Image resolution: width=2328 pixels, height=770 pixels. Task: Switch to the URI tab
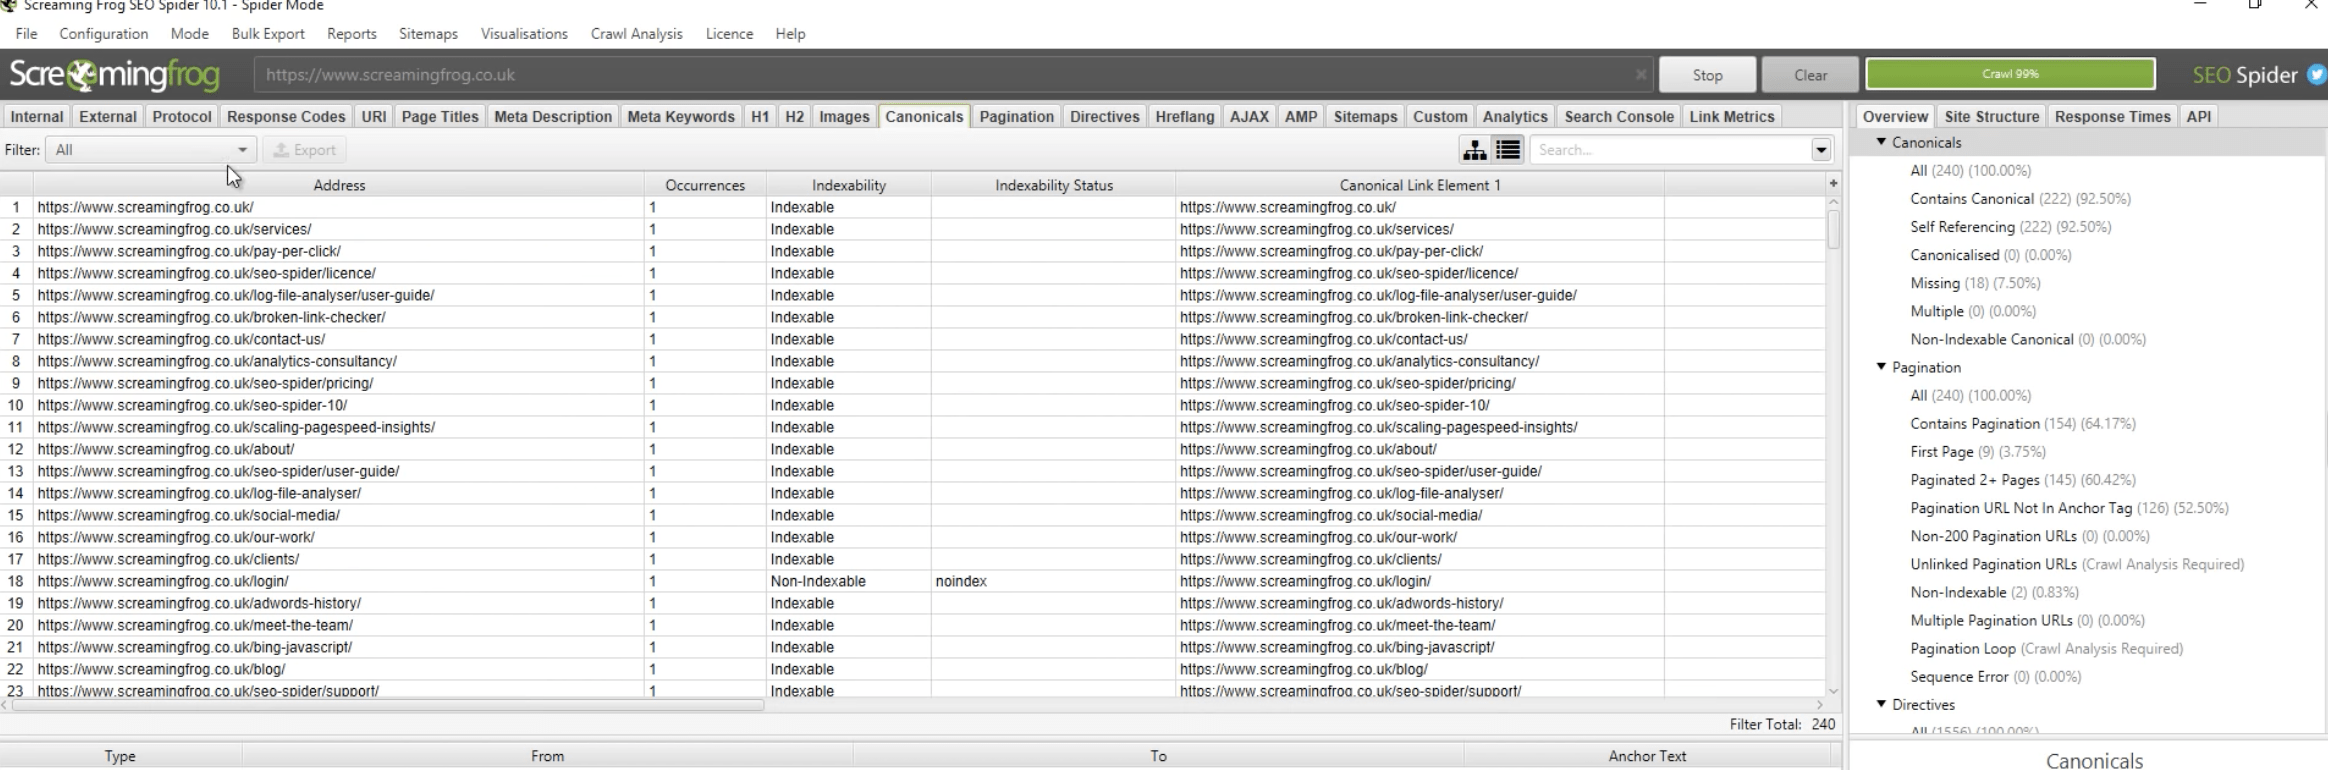374,116
